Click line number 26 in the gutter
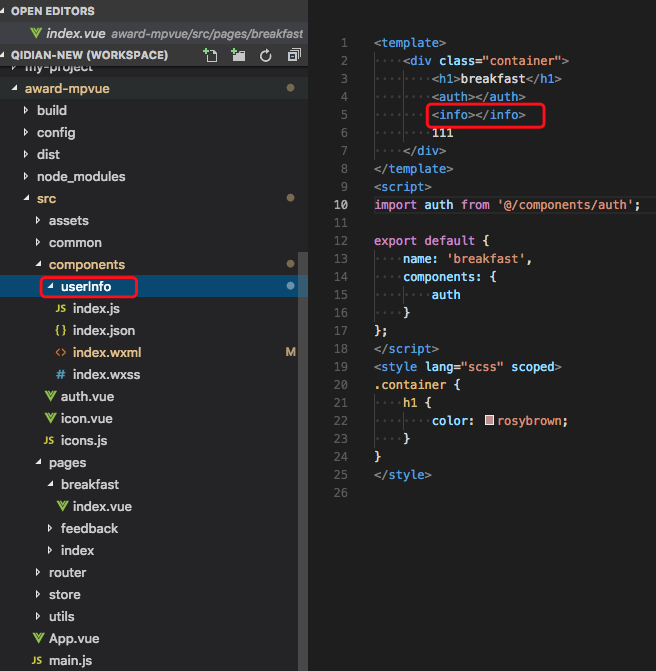 point(341,493)
